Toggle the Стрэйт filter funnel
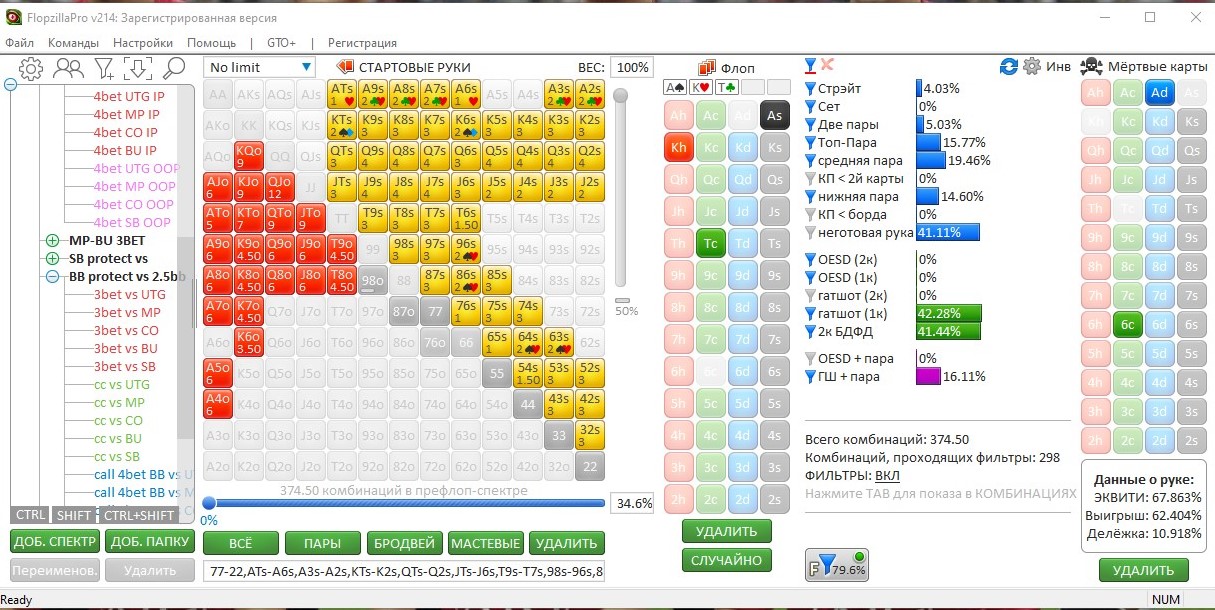Viewport: 1215px width, 610px height. 811,89
